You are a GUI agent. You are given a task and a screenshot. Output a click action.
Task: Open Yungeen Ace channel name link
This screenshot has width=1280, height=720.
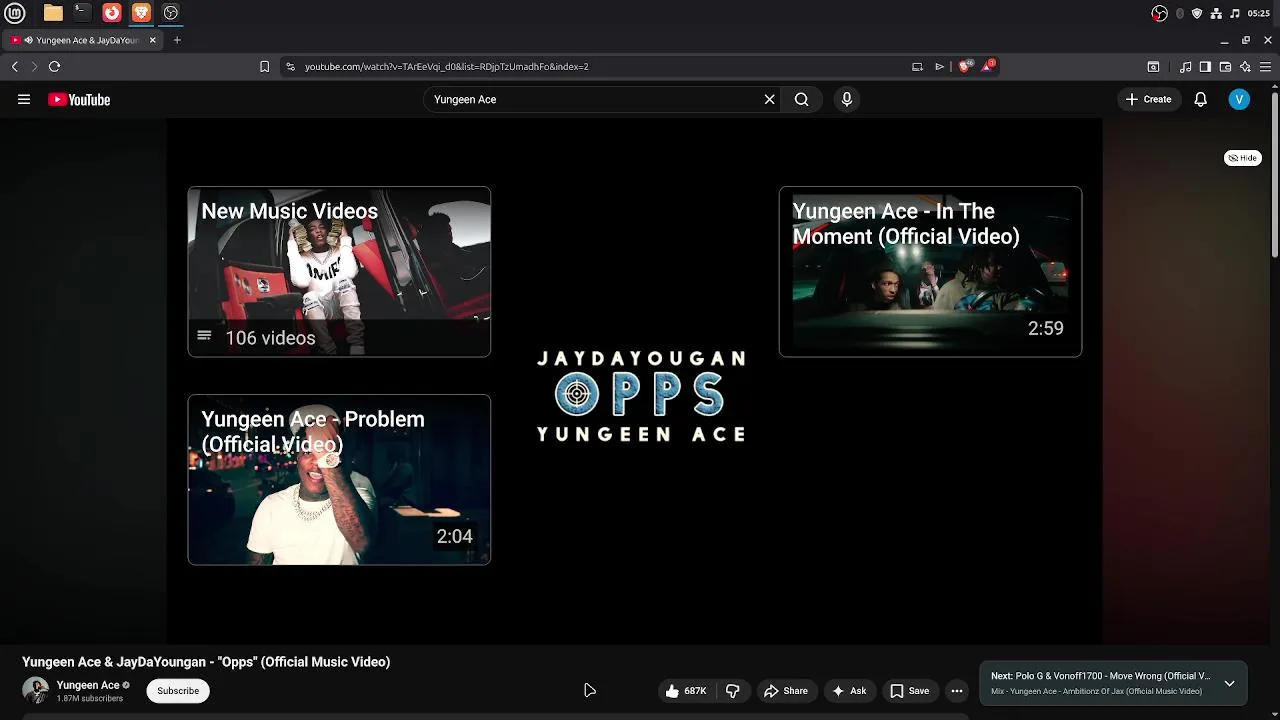[88, 685]
